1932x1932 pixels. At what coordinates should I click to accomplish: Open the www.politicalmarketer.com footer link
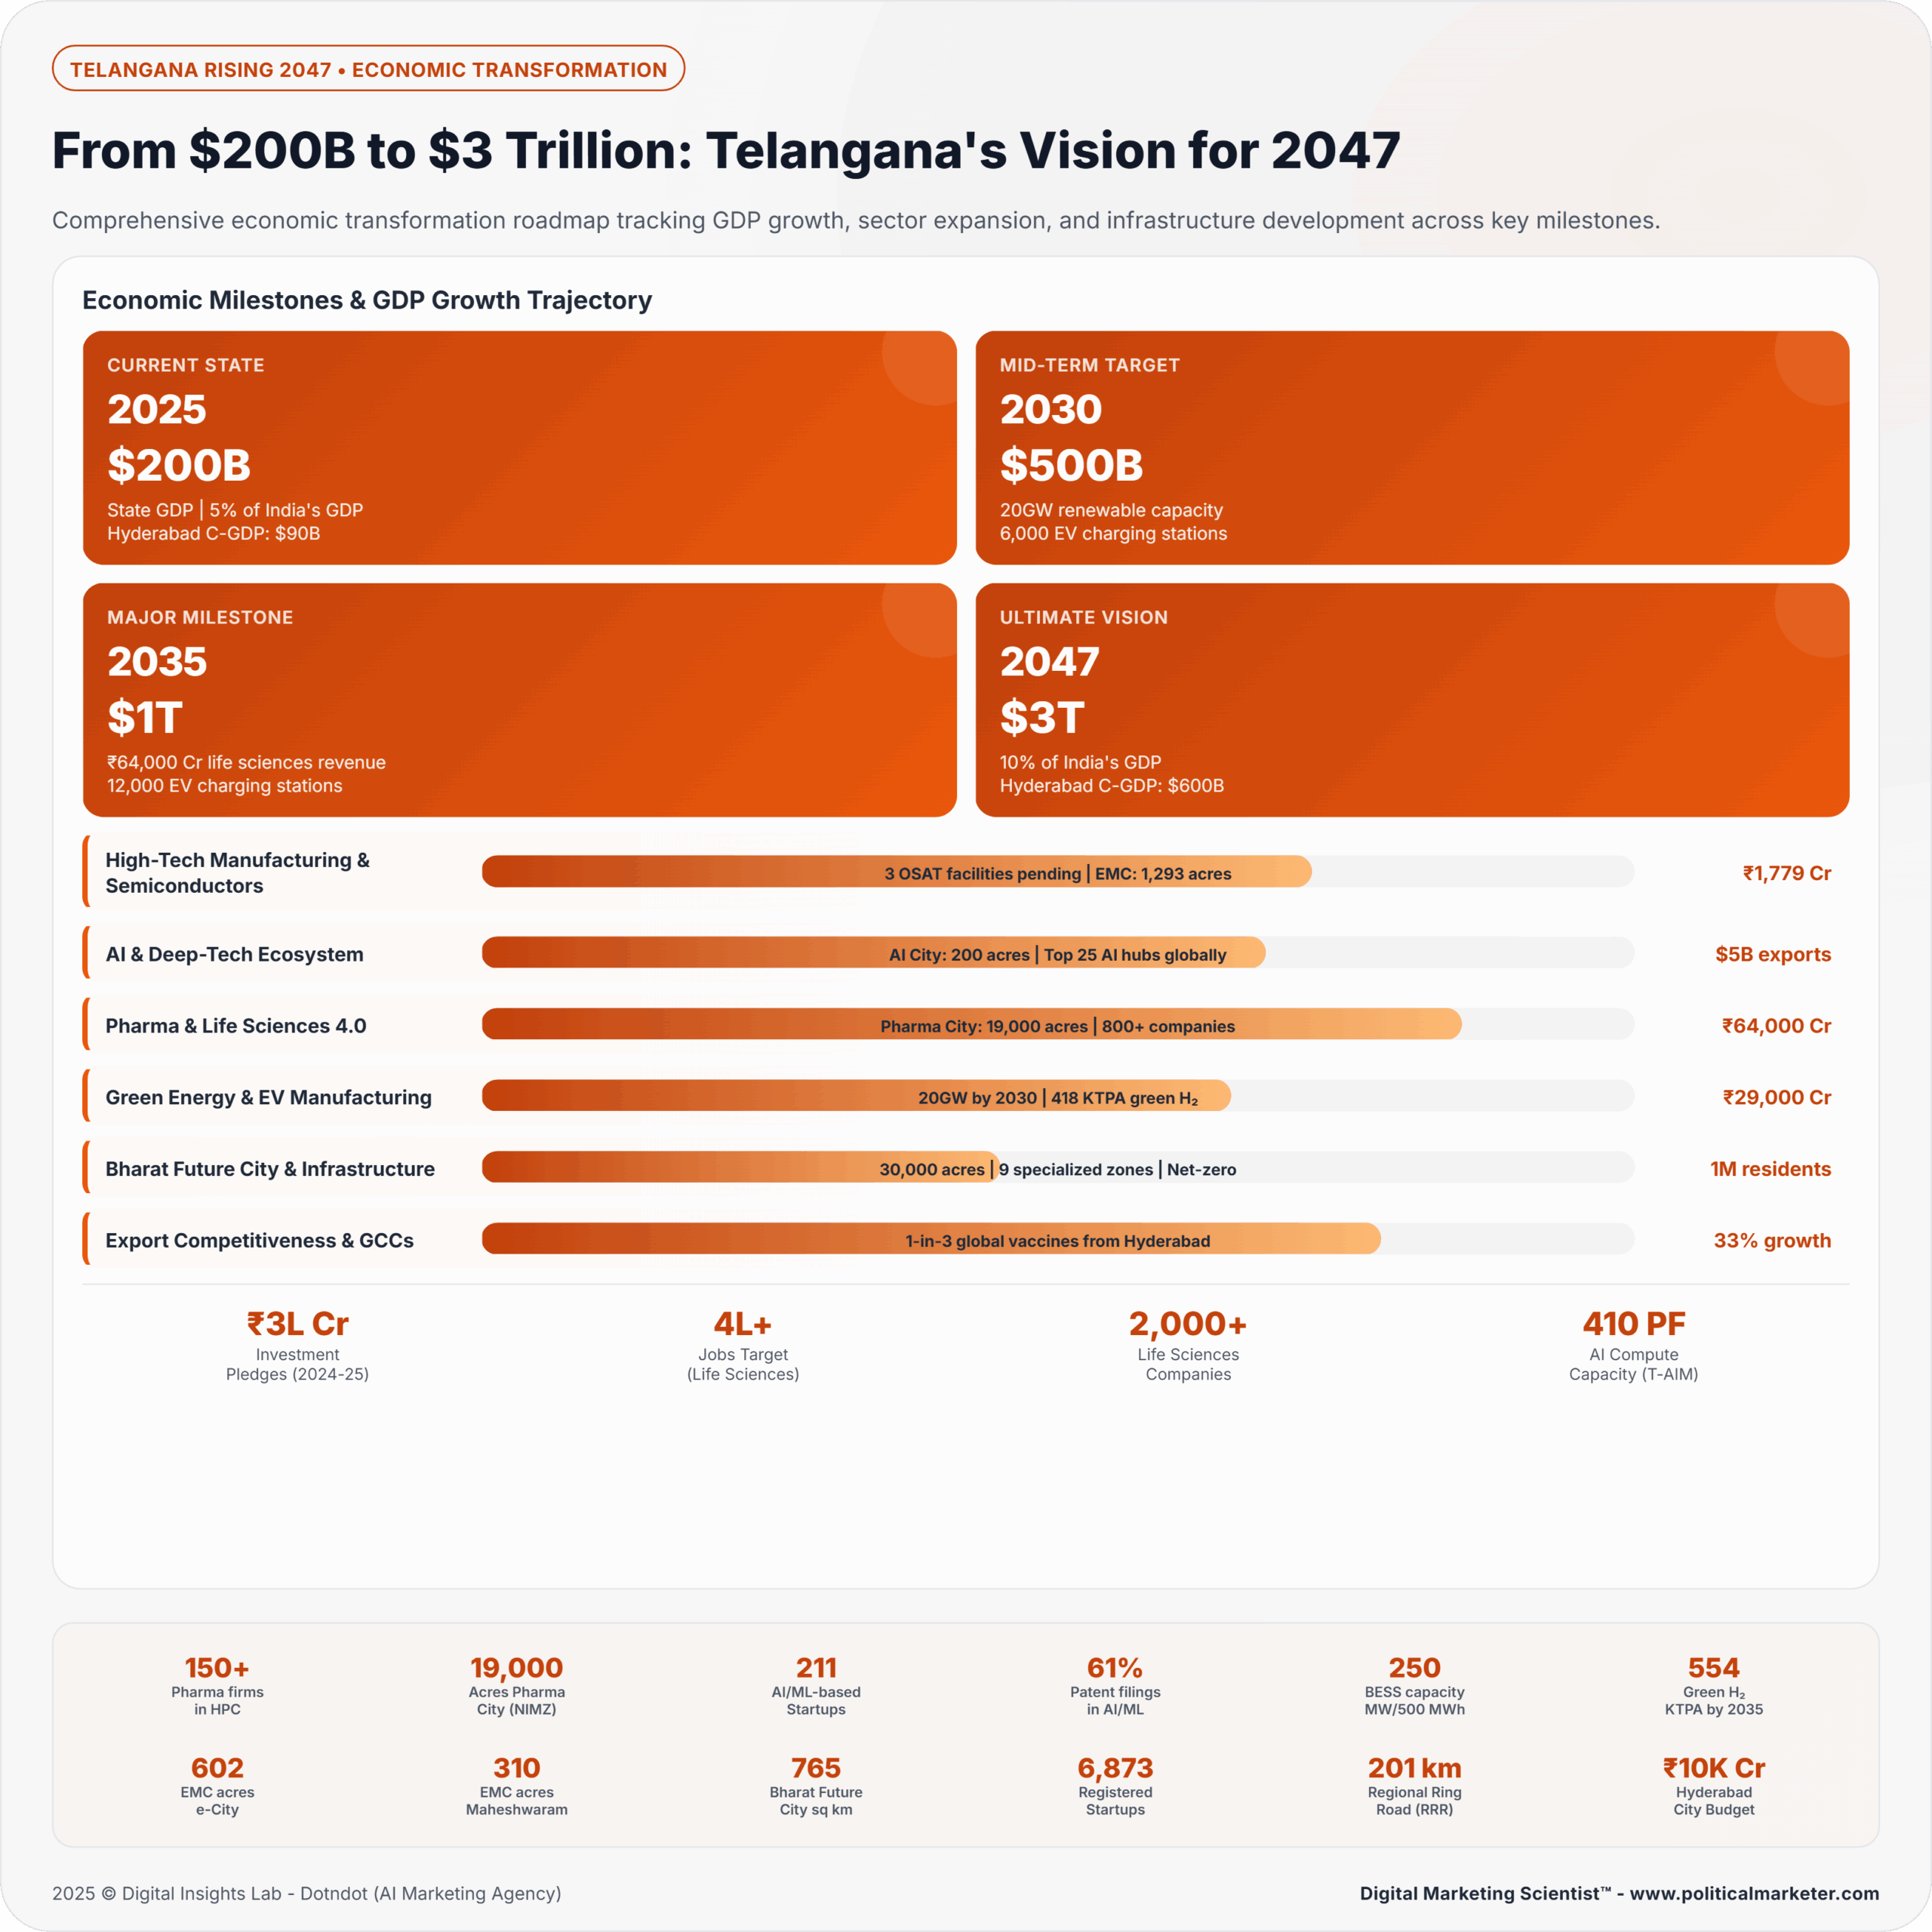click(1754, 1893)
